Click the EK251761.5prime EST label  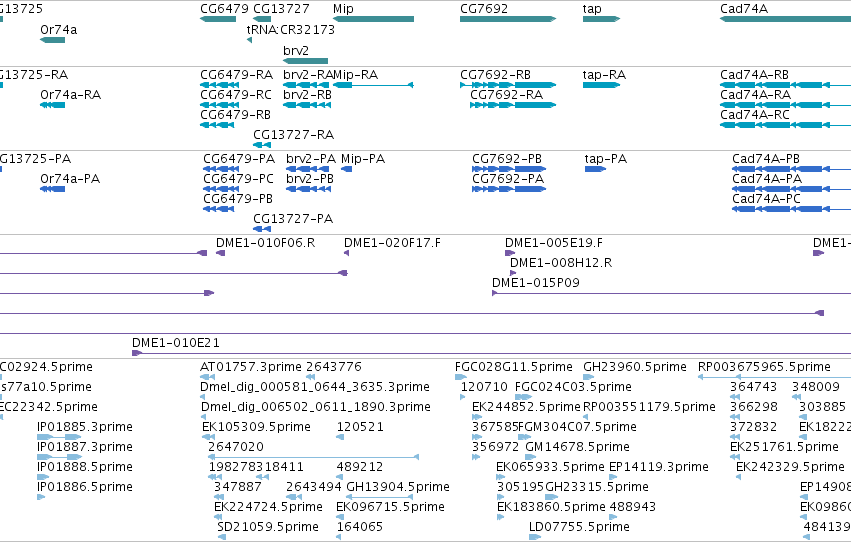click(x=784, y=447)
